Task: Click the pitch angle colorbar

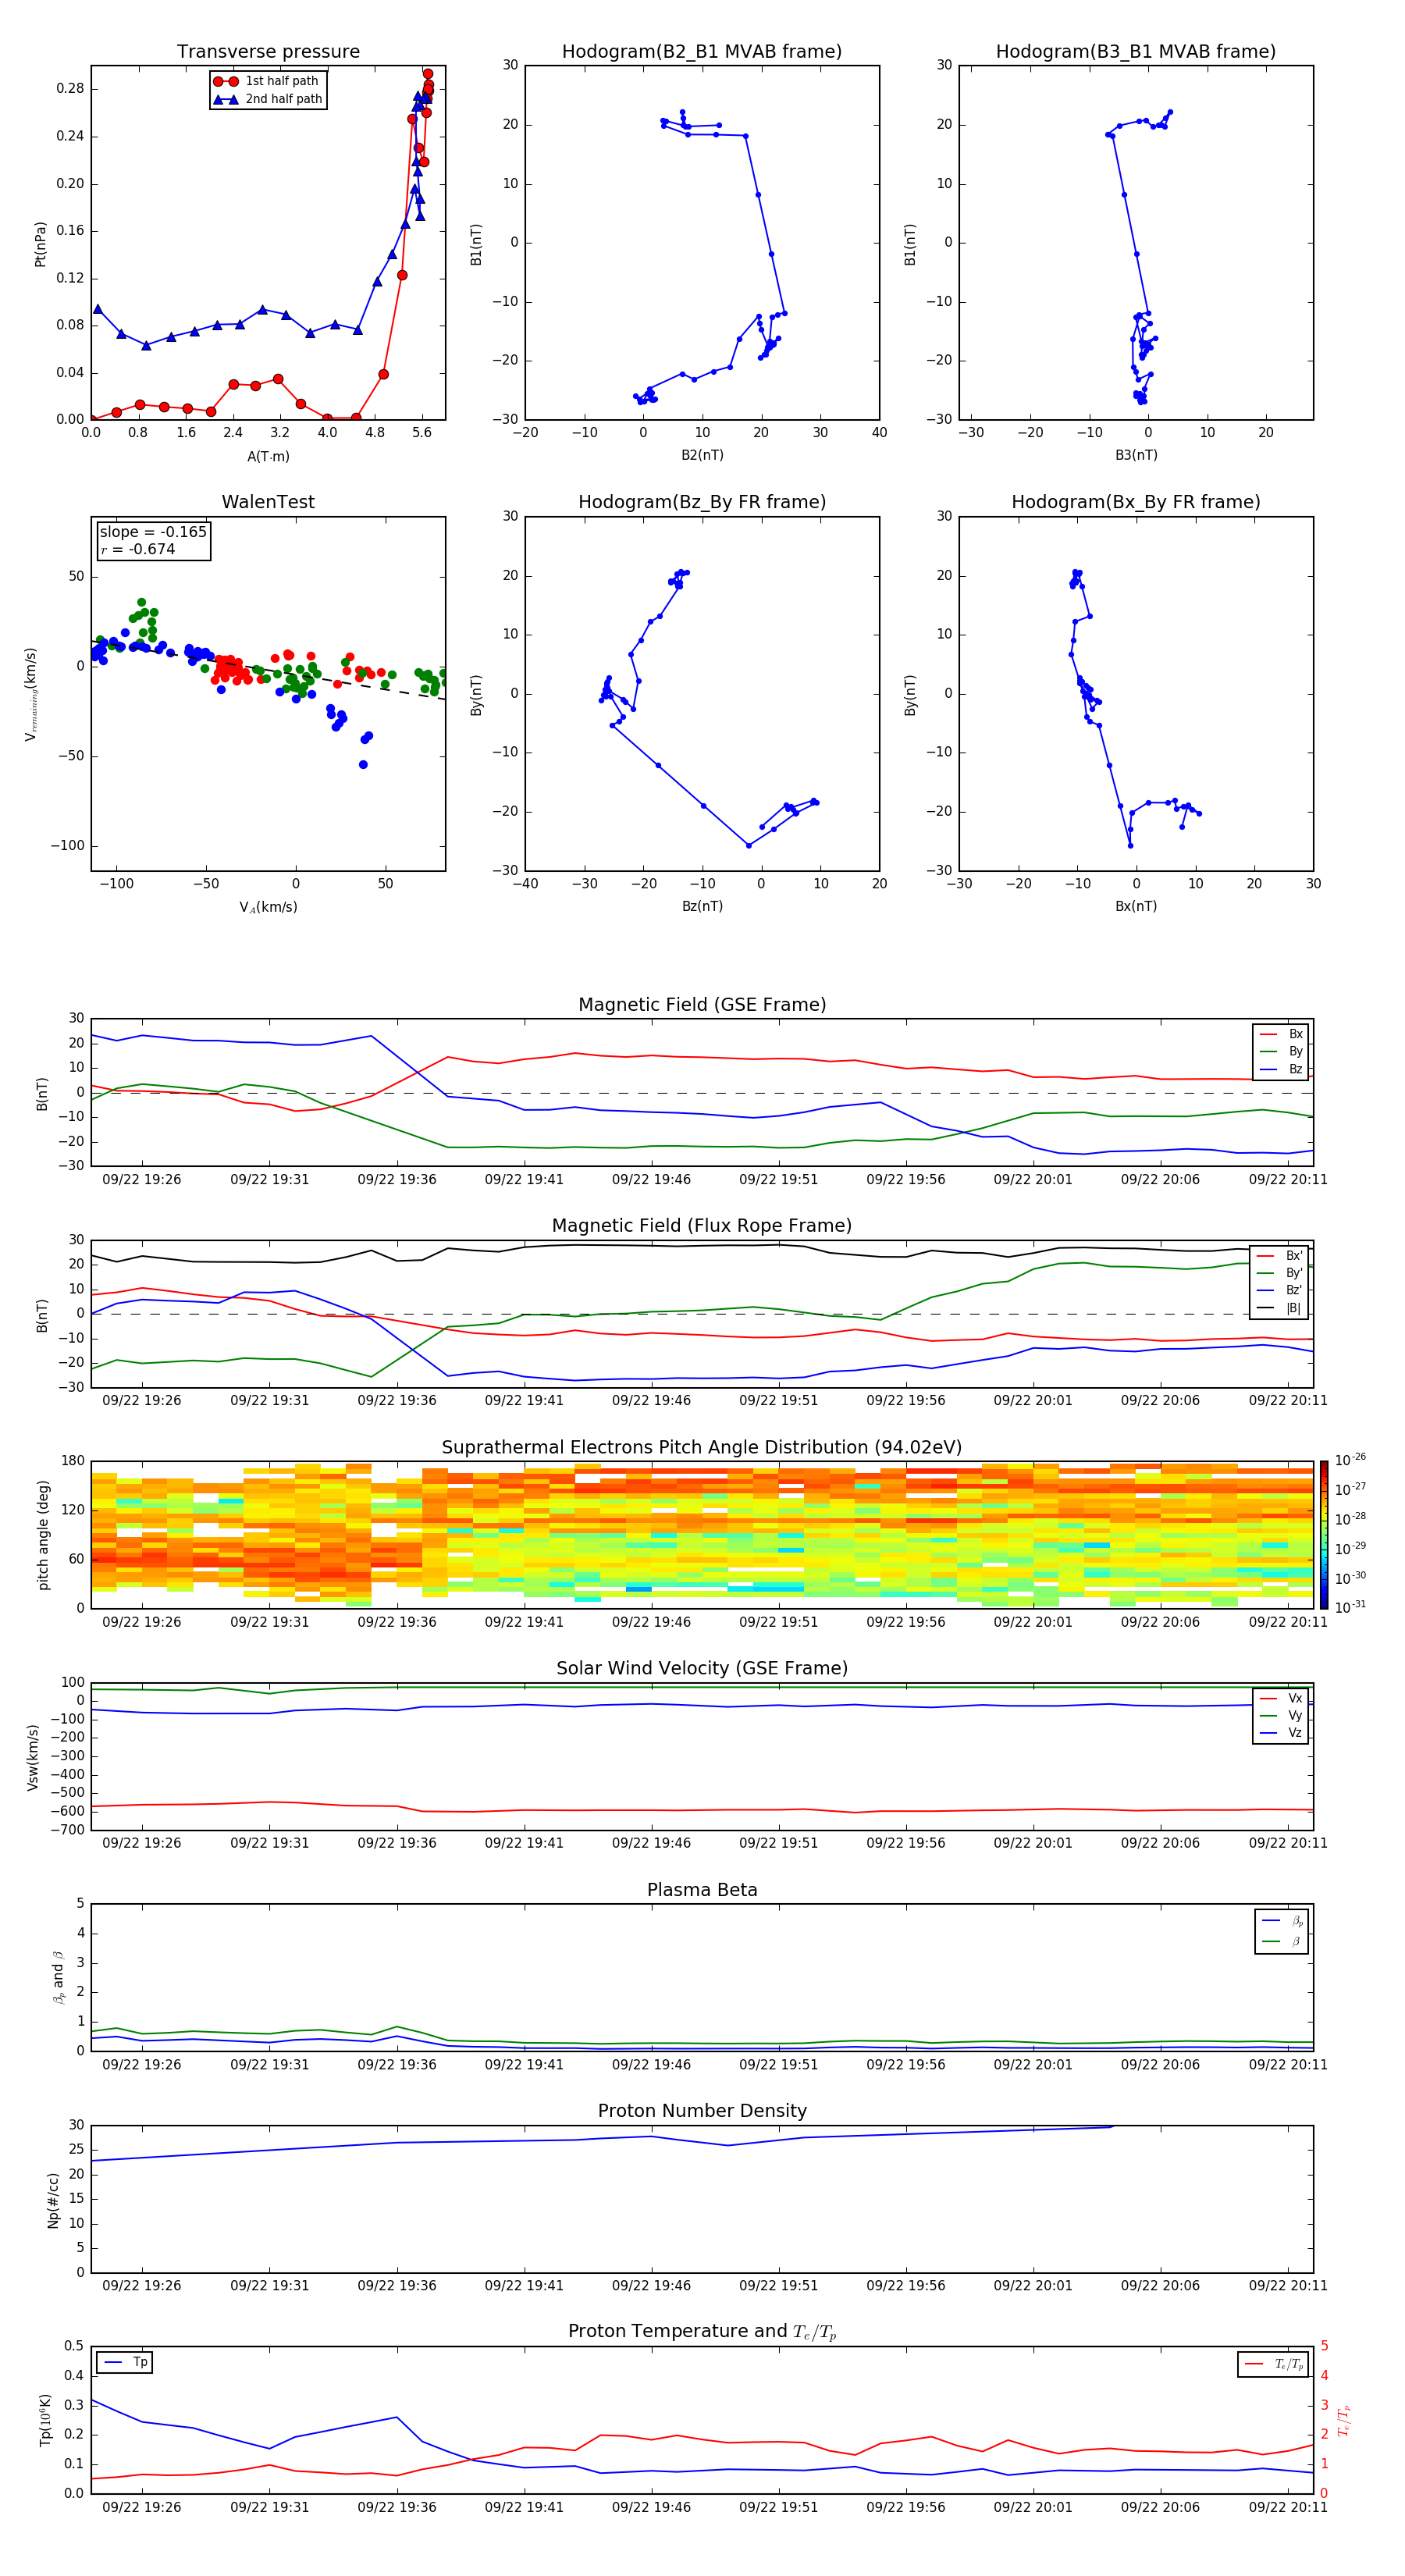Action: tap(1324, 1534)
